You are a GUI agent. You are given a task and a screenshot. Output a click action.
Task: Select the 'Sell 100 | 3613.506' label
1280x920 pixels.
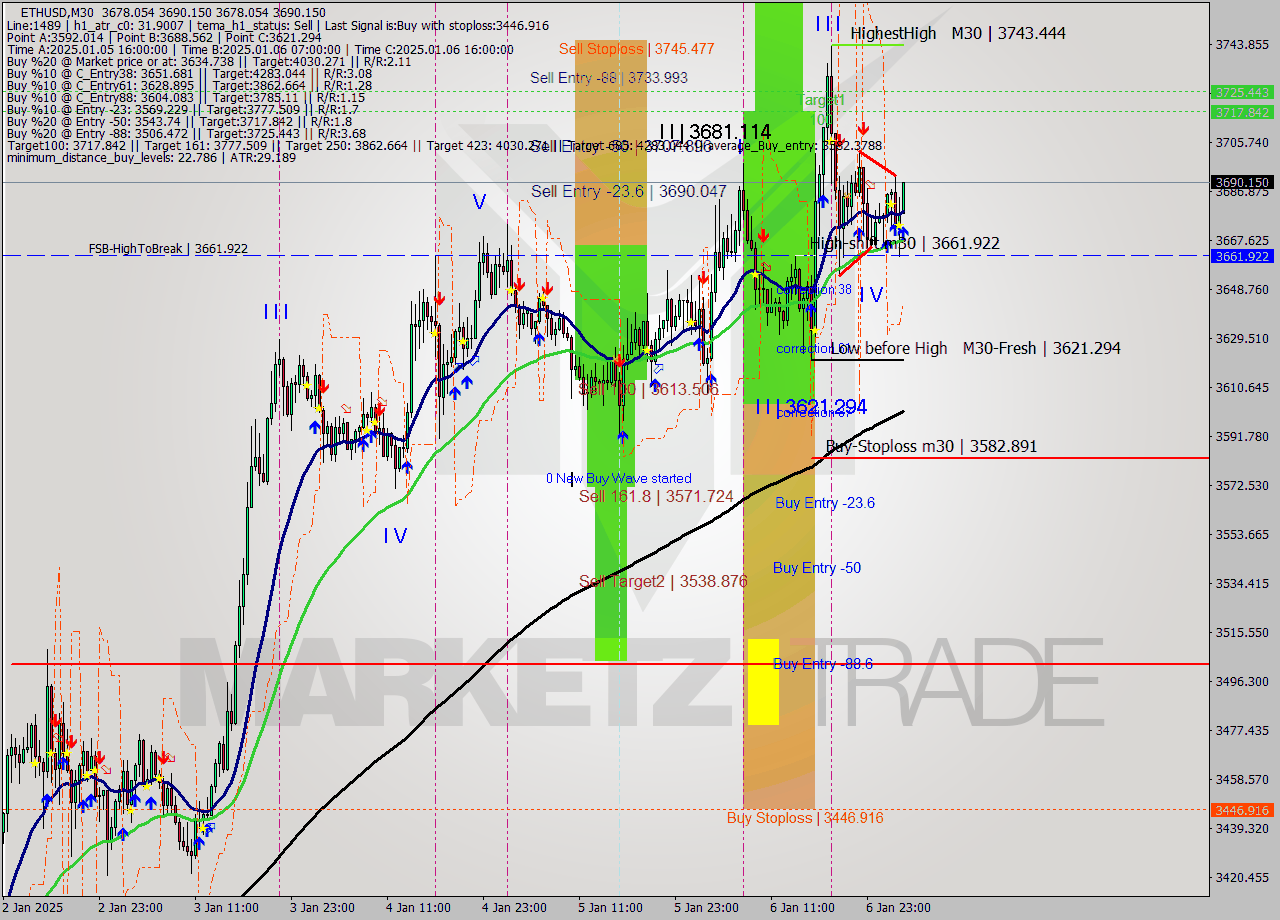tap(649, 389)
